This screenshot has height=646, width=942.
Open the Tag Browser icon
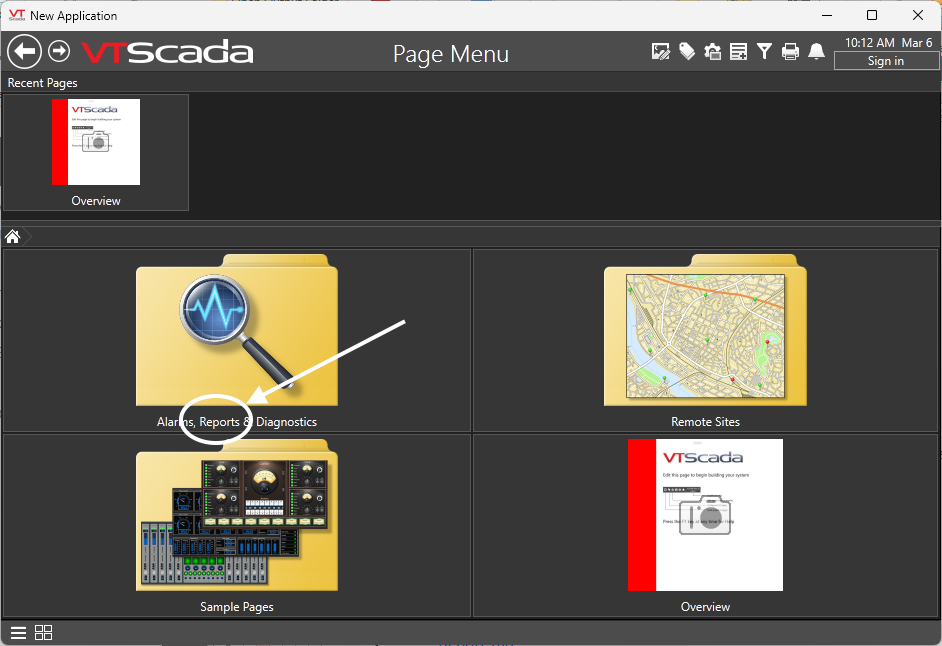coord(687,52)
